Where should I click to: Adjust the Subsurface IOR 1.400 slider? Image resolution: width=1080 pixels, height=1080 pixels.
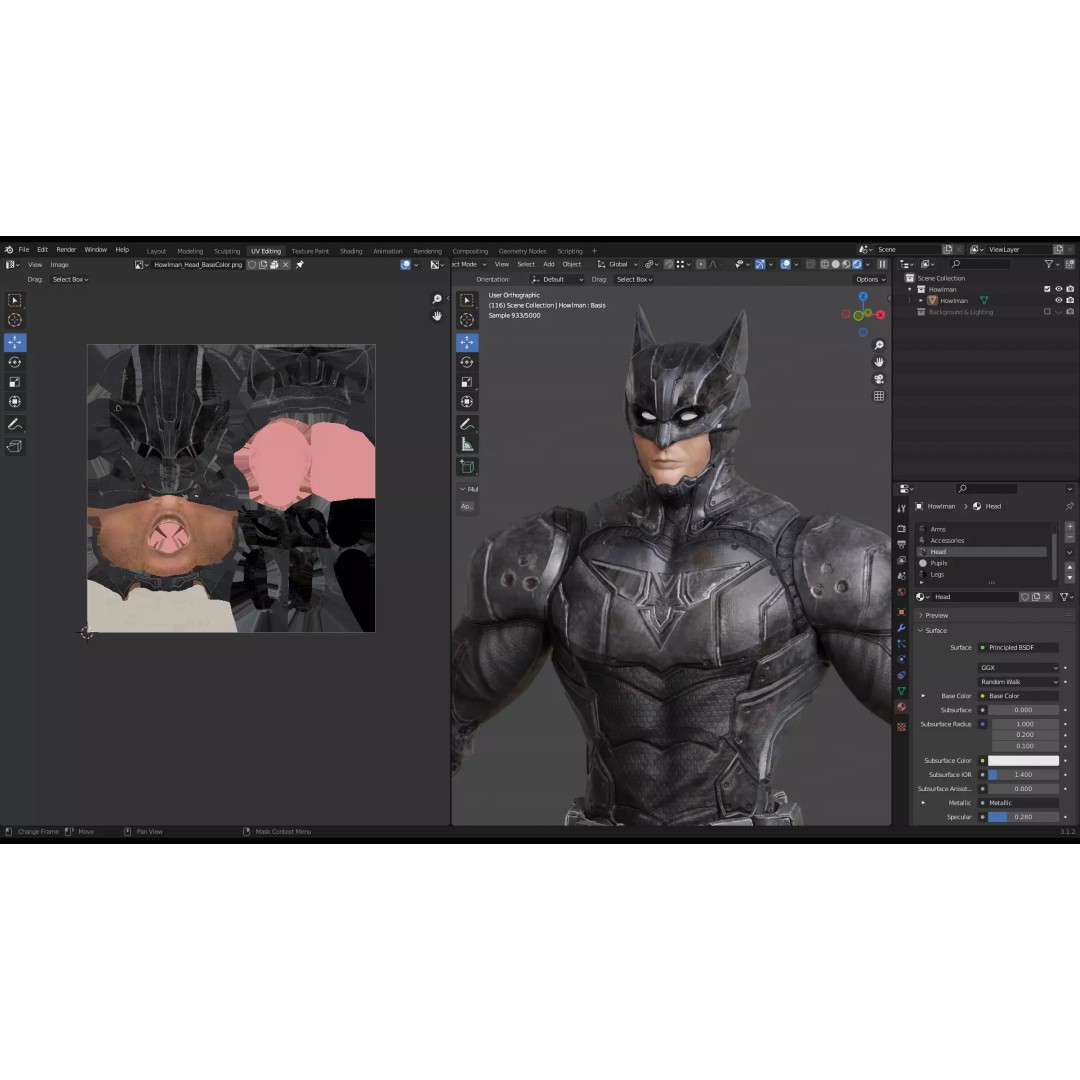coord(1023,775)
